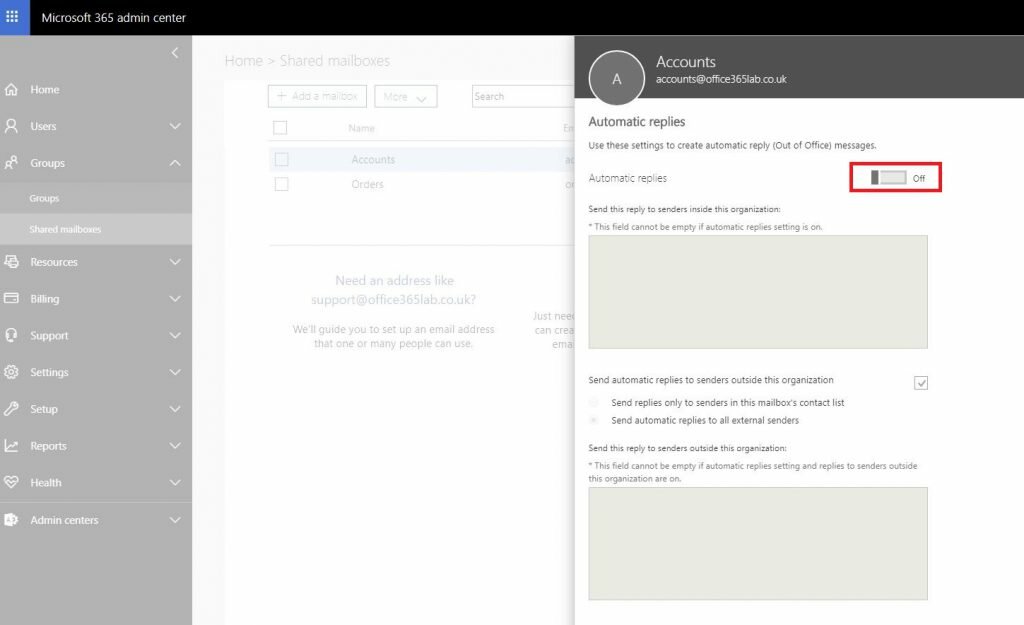The image size is (1024, 625).
Task: Open the Groups sub-item in sidebar
Action: (44, 198)
